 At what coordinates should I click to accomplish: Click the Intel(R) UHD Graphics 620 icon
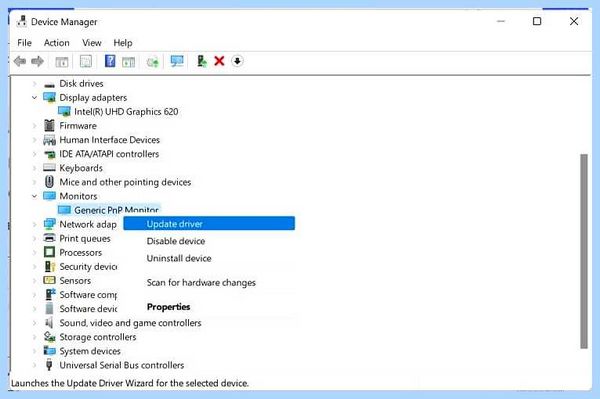[64, 111]
